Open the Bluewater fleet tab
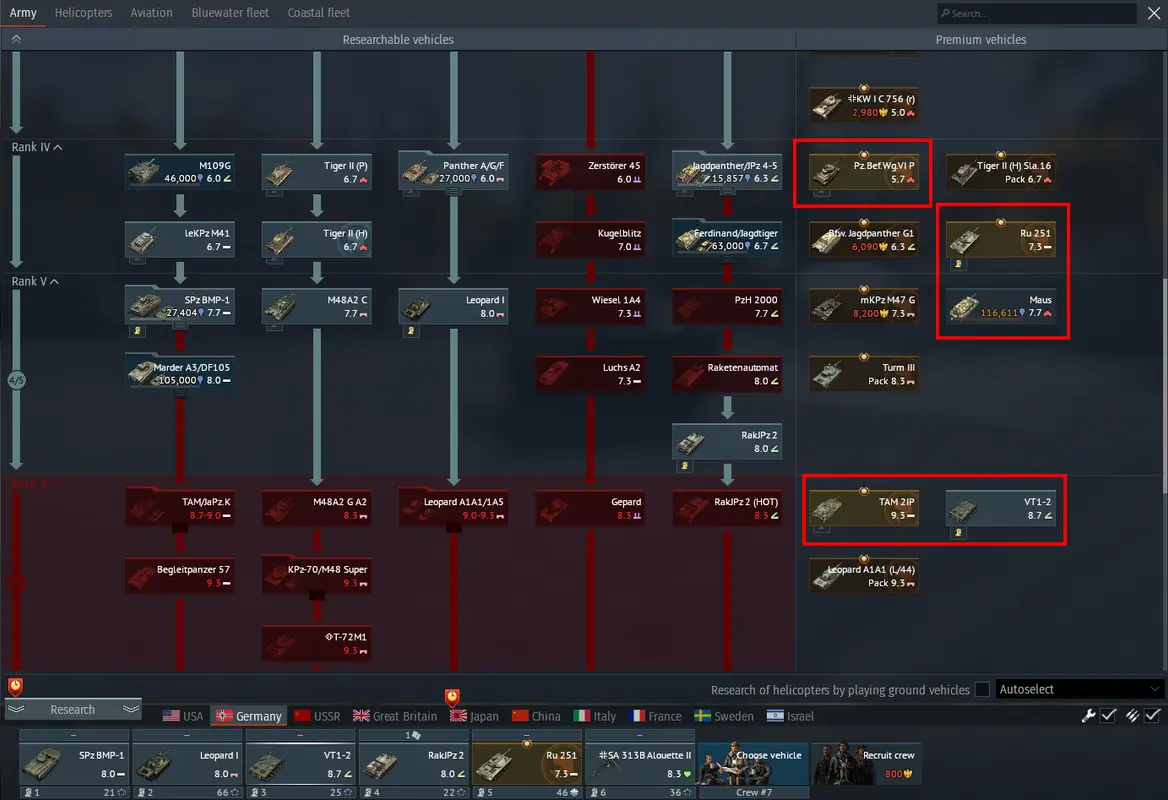 pyautogui.click(x=230, y=13)
